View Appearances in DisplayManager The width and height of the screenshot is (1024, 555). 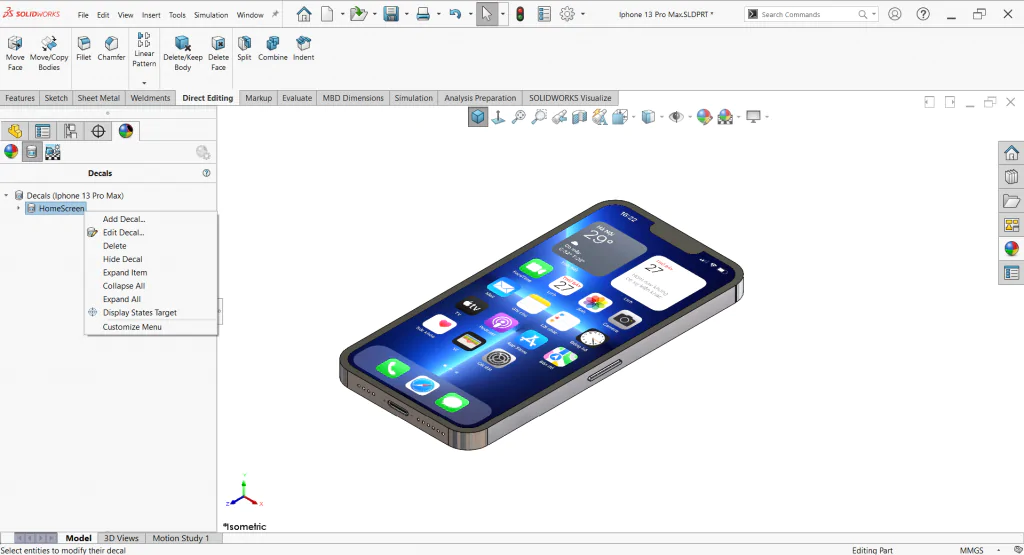tap(11, 152)
